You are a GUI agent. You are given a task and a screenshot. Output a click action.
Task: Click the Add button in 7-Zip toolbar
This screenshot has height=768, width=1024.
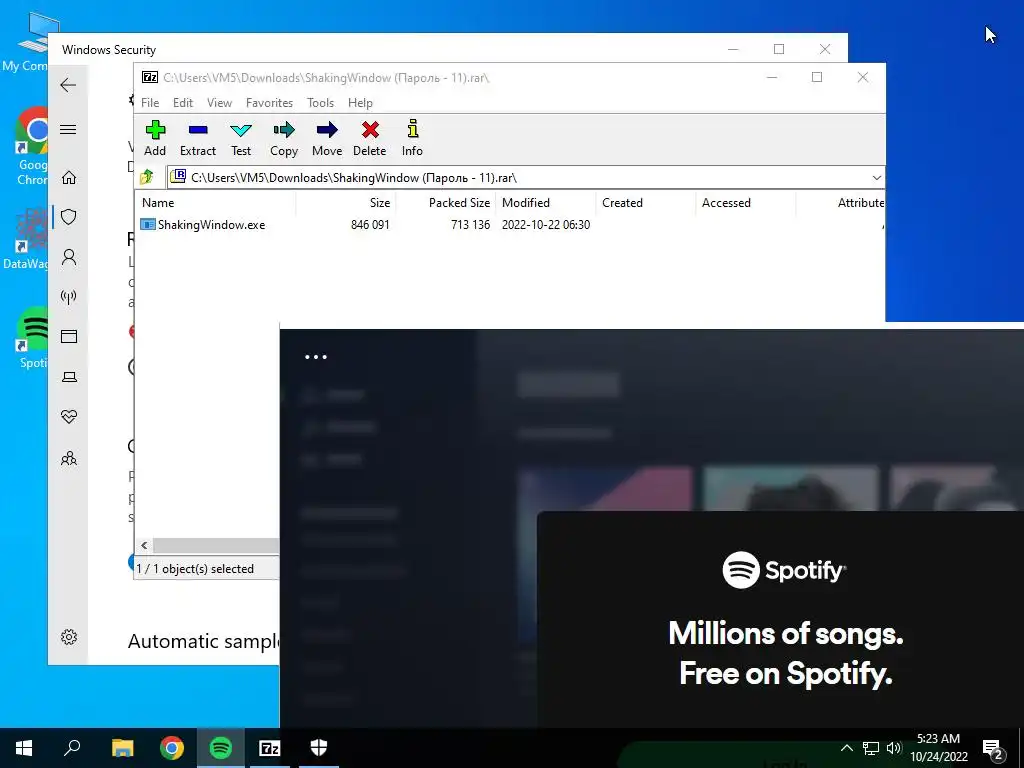155,138
